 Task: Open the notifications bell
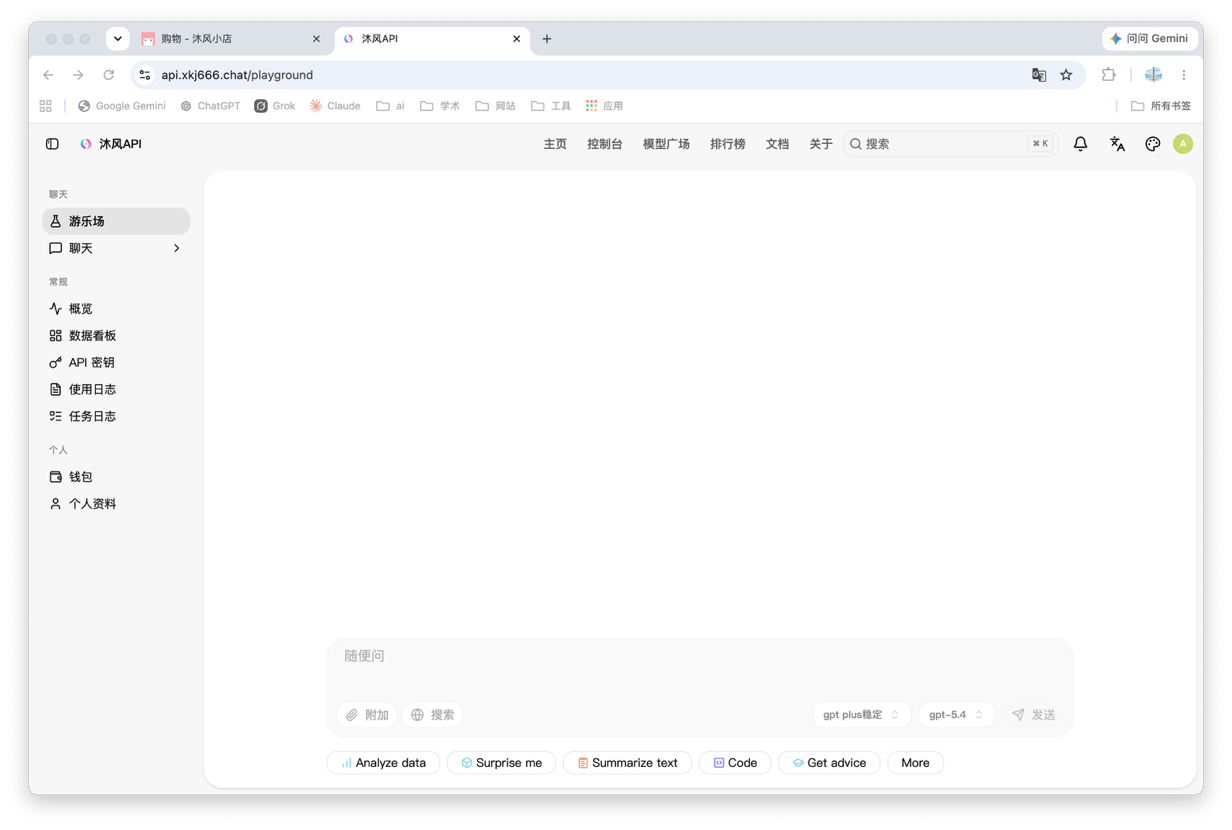point(1080,144)
